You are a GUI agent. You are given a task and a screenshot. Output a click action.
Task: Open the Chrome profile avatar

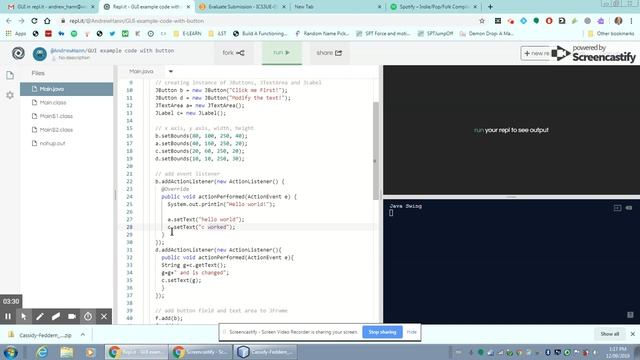618,21
